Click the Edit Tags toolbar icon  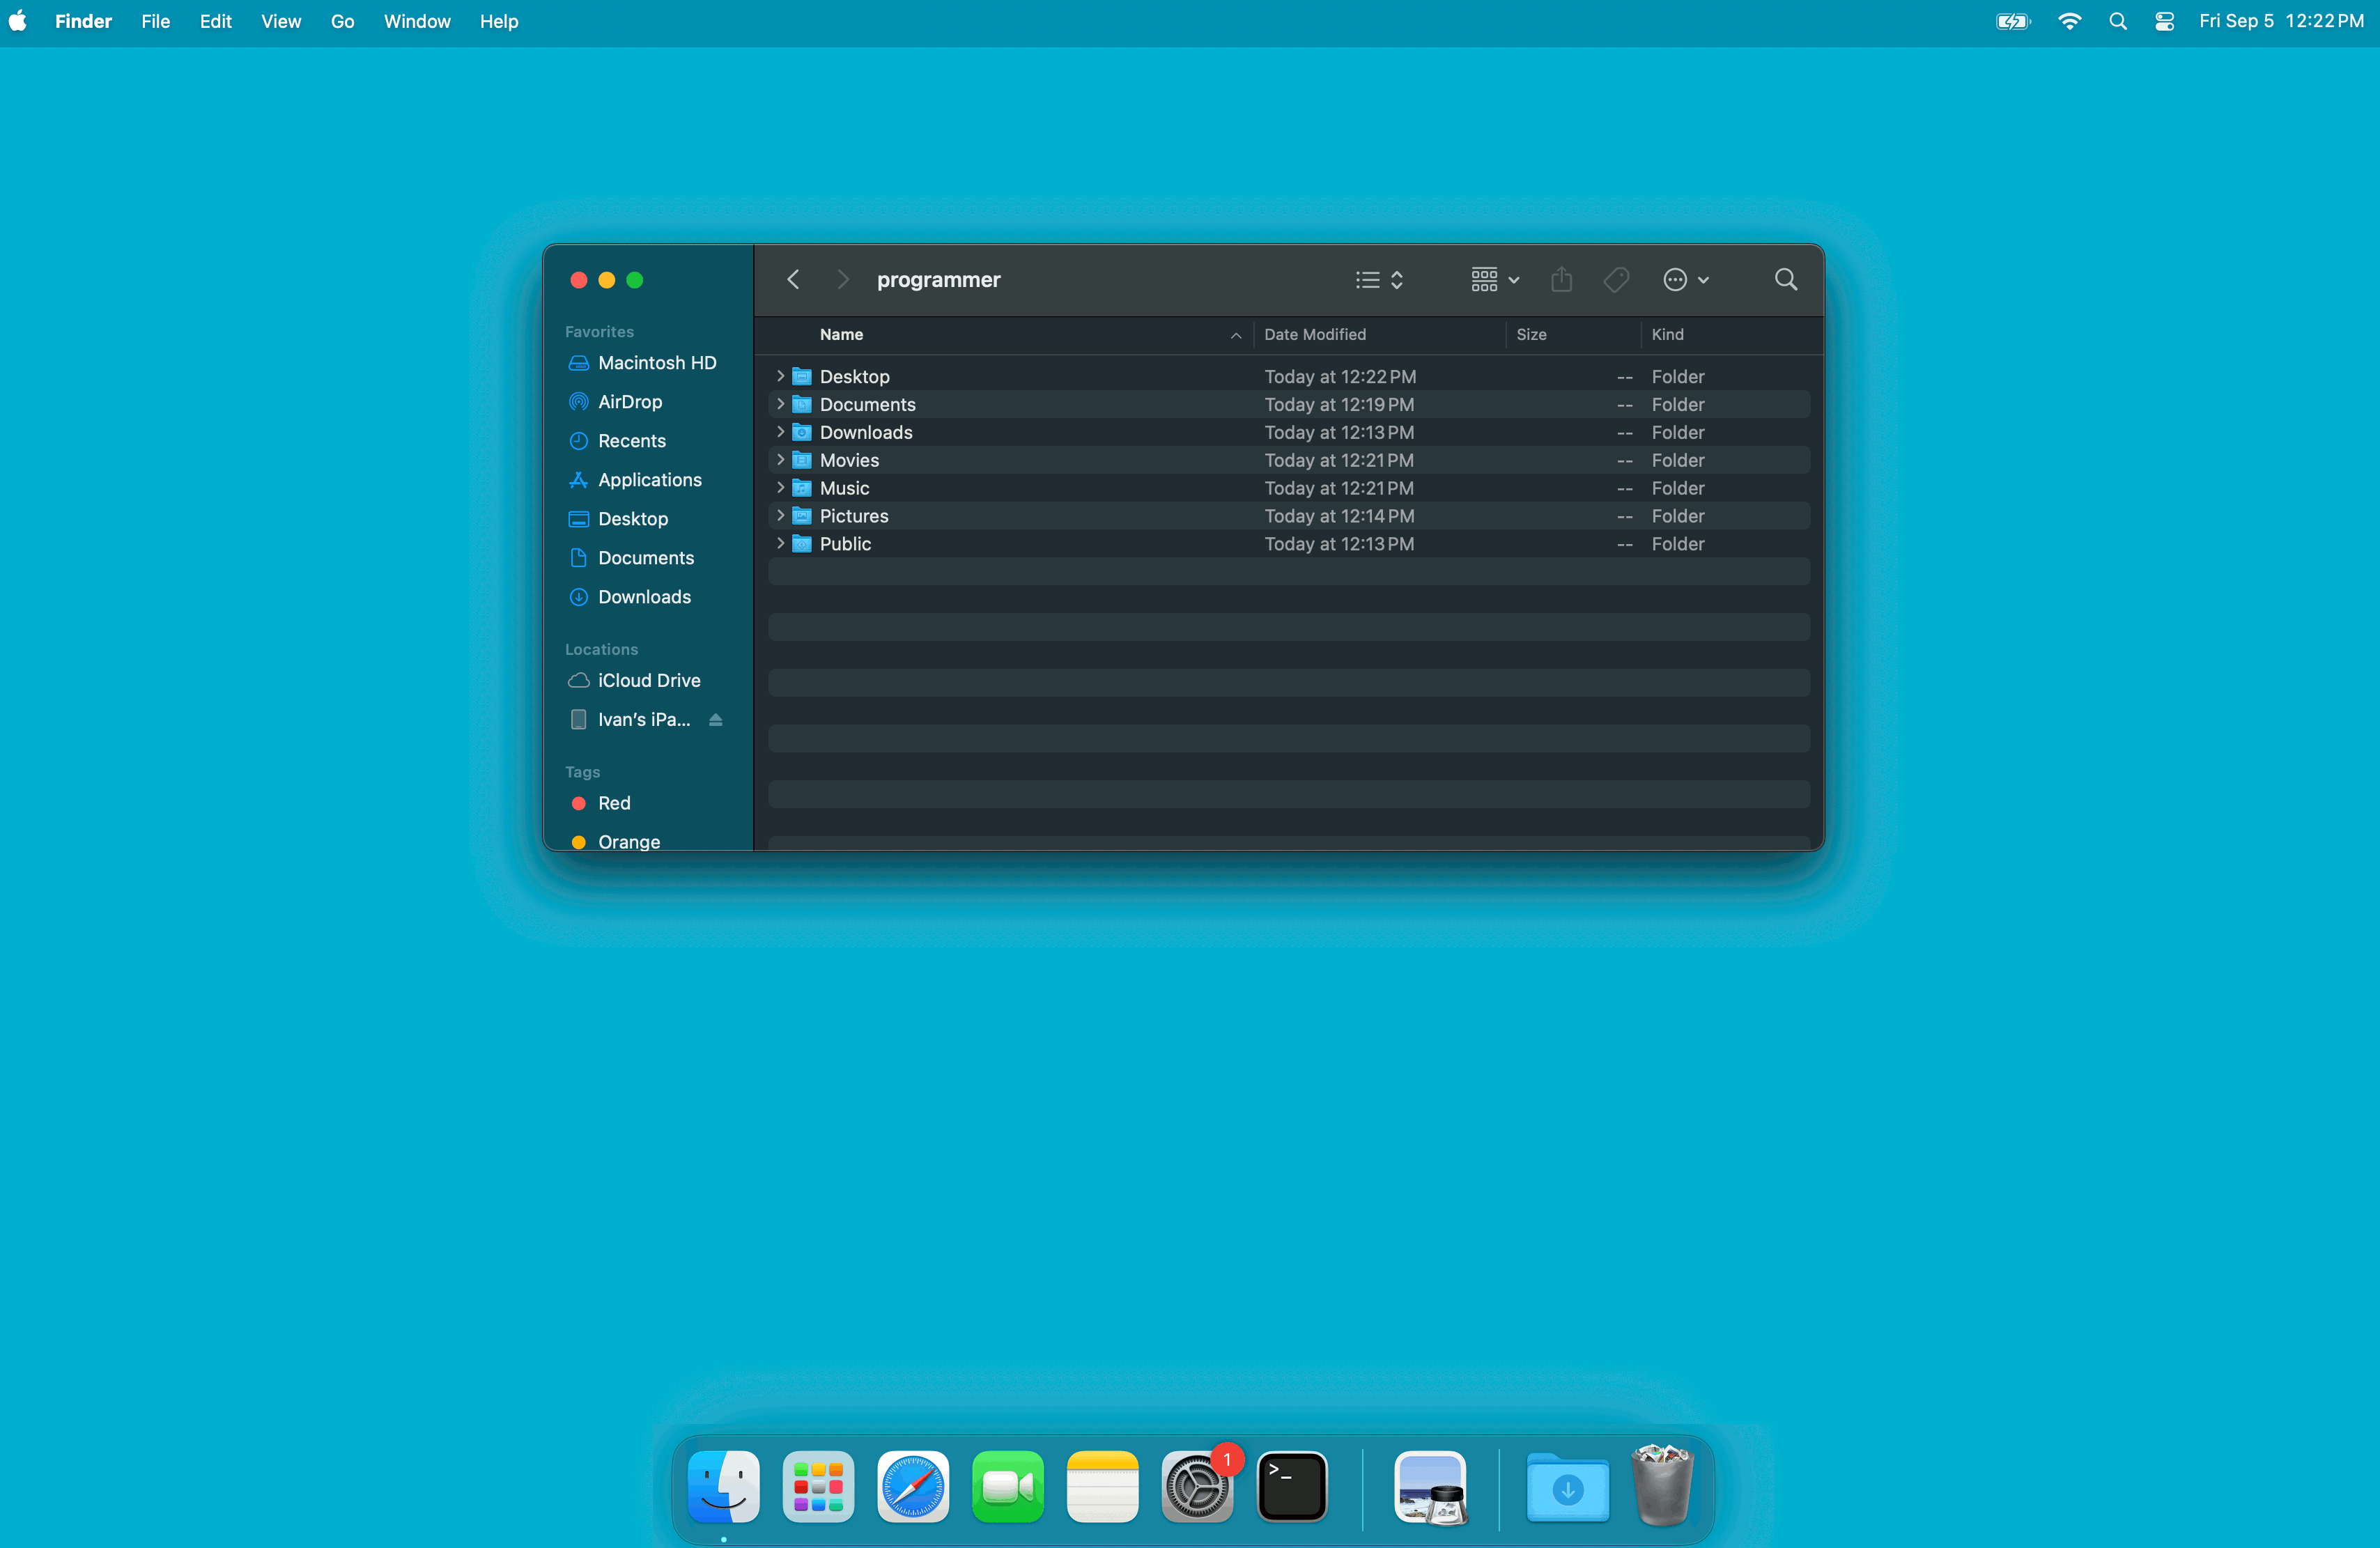(x=1615, y=280)
